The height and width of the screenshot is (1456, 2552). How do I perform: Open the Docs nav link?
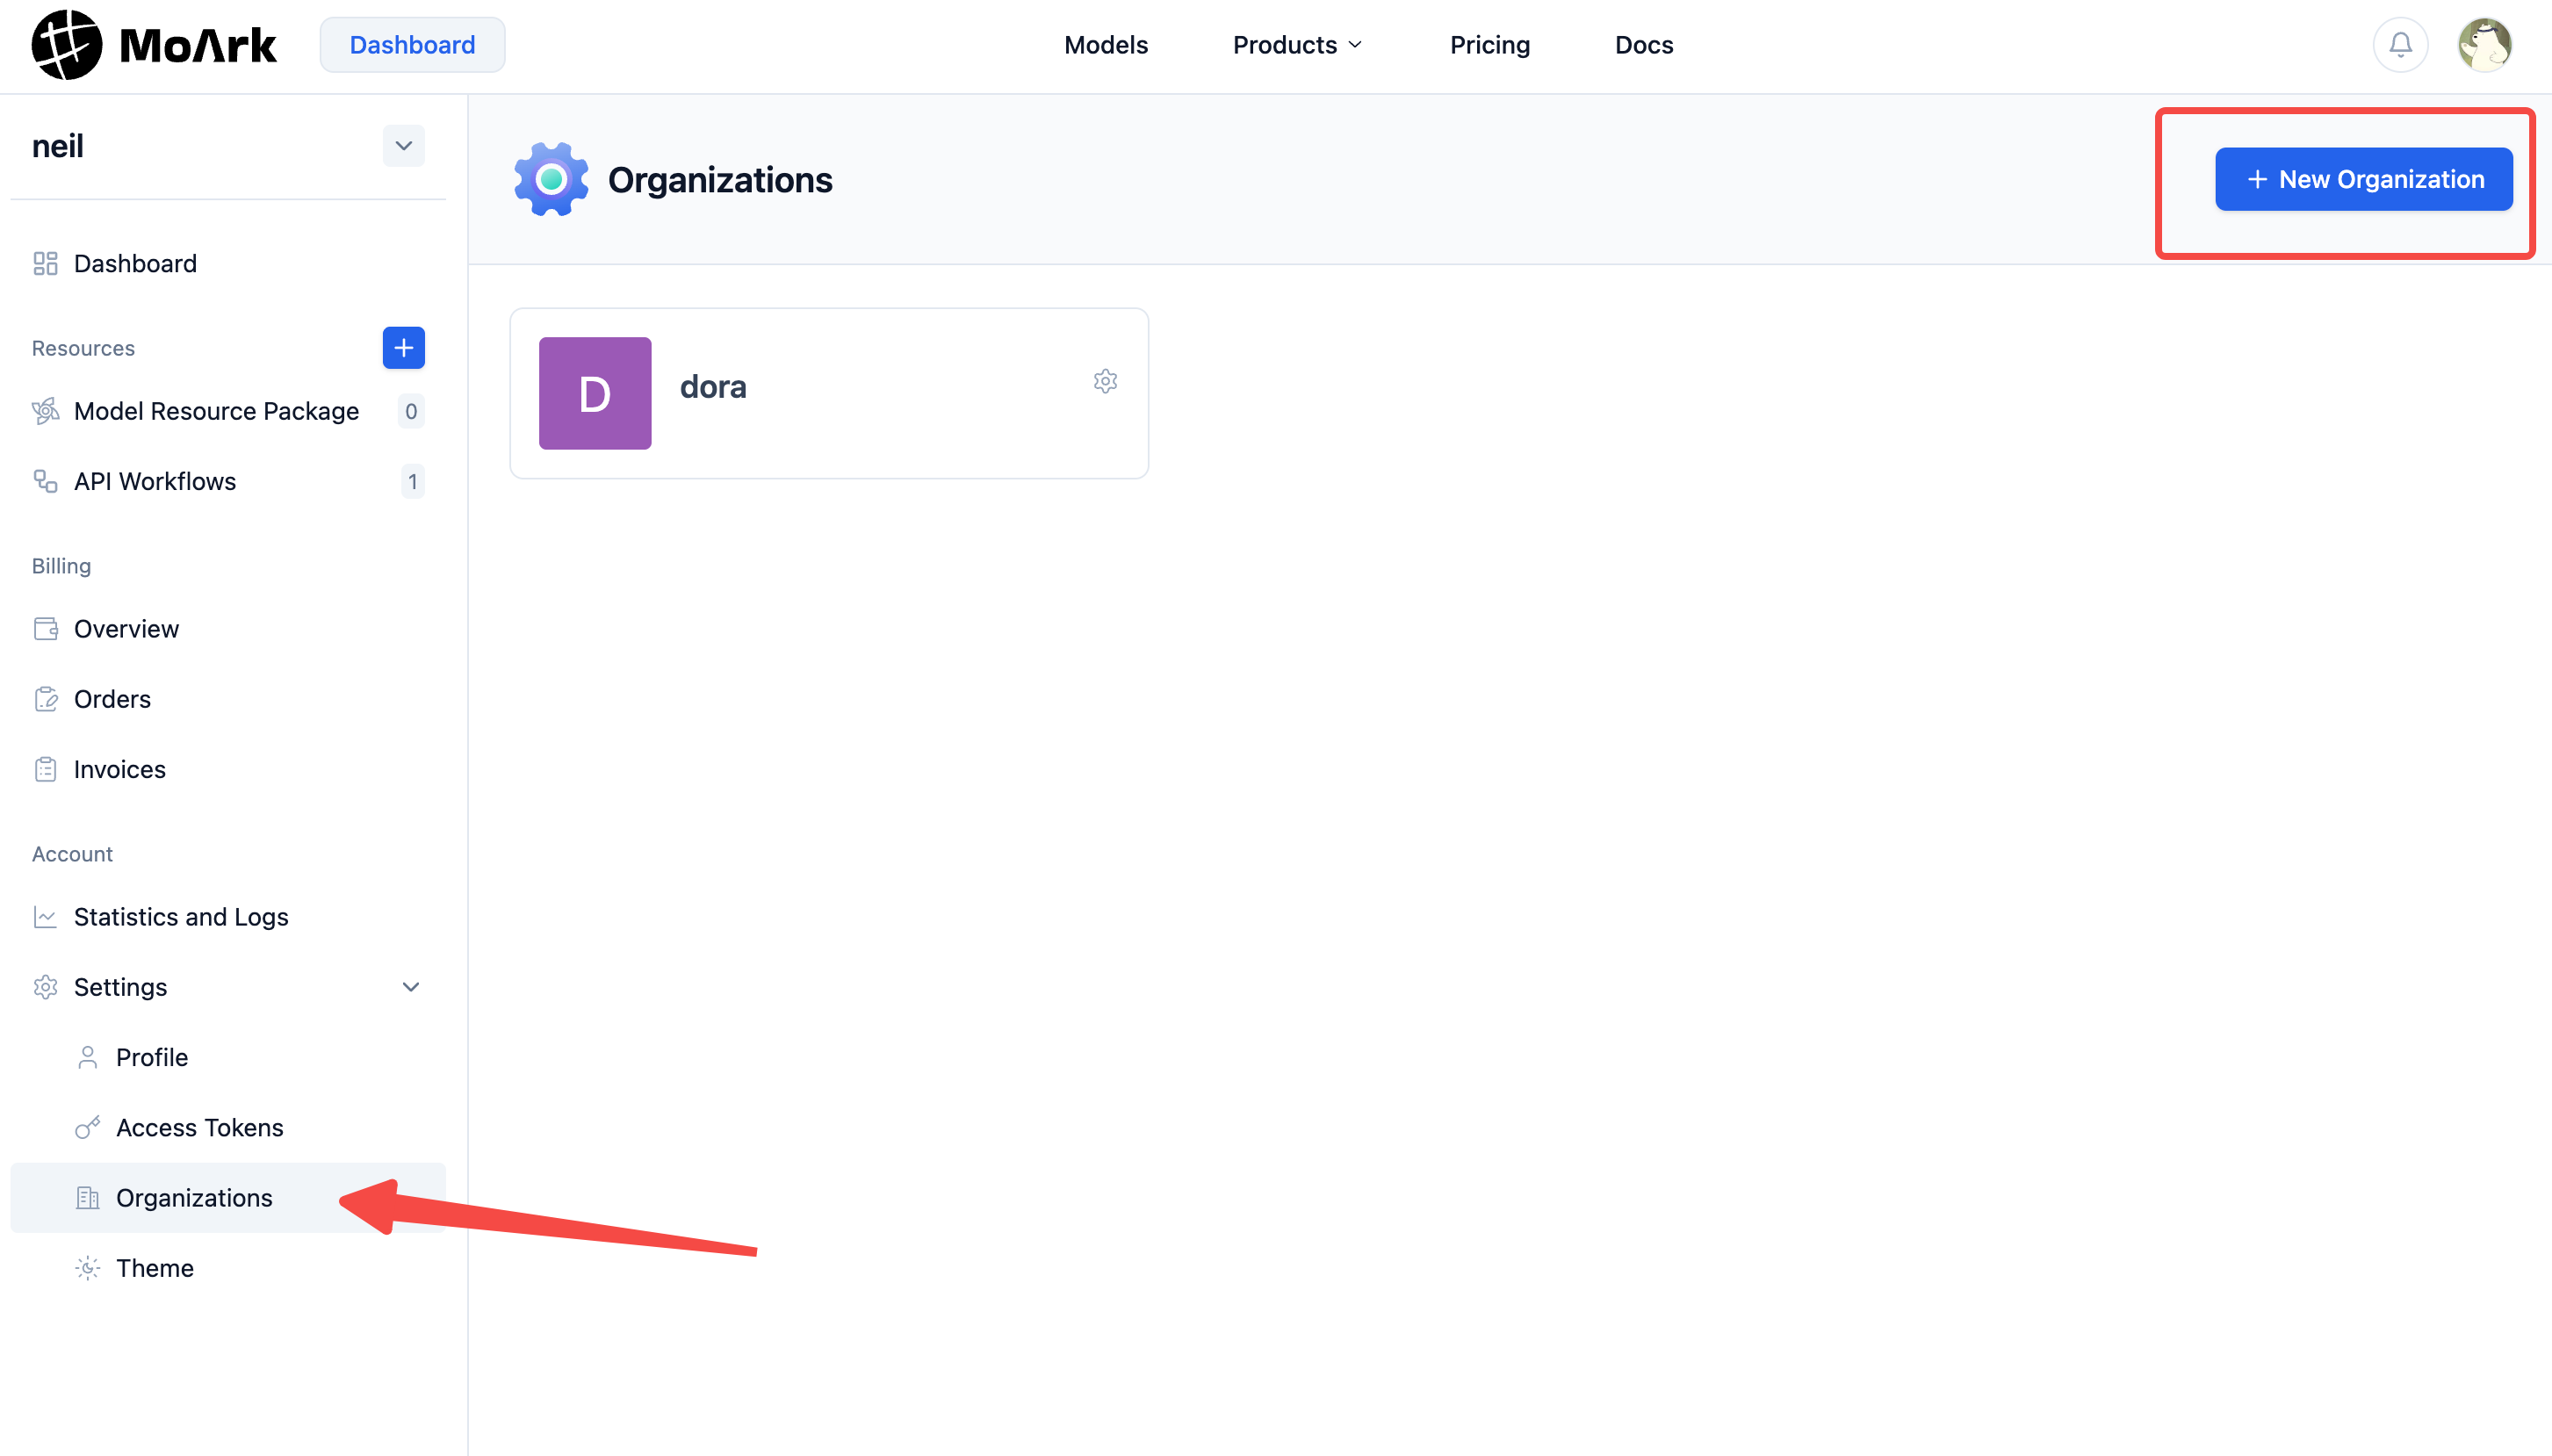point(1643,45)
